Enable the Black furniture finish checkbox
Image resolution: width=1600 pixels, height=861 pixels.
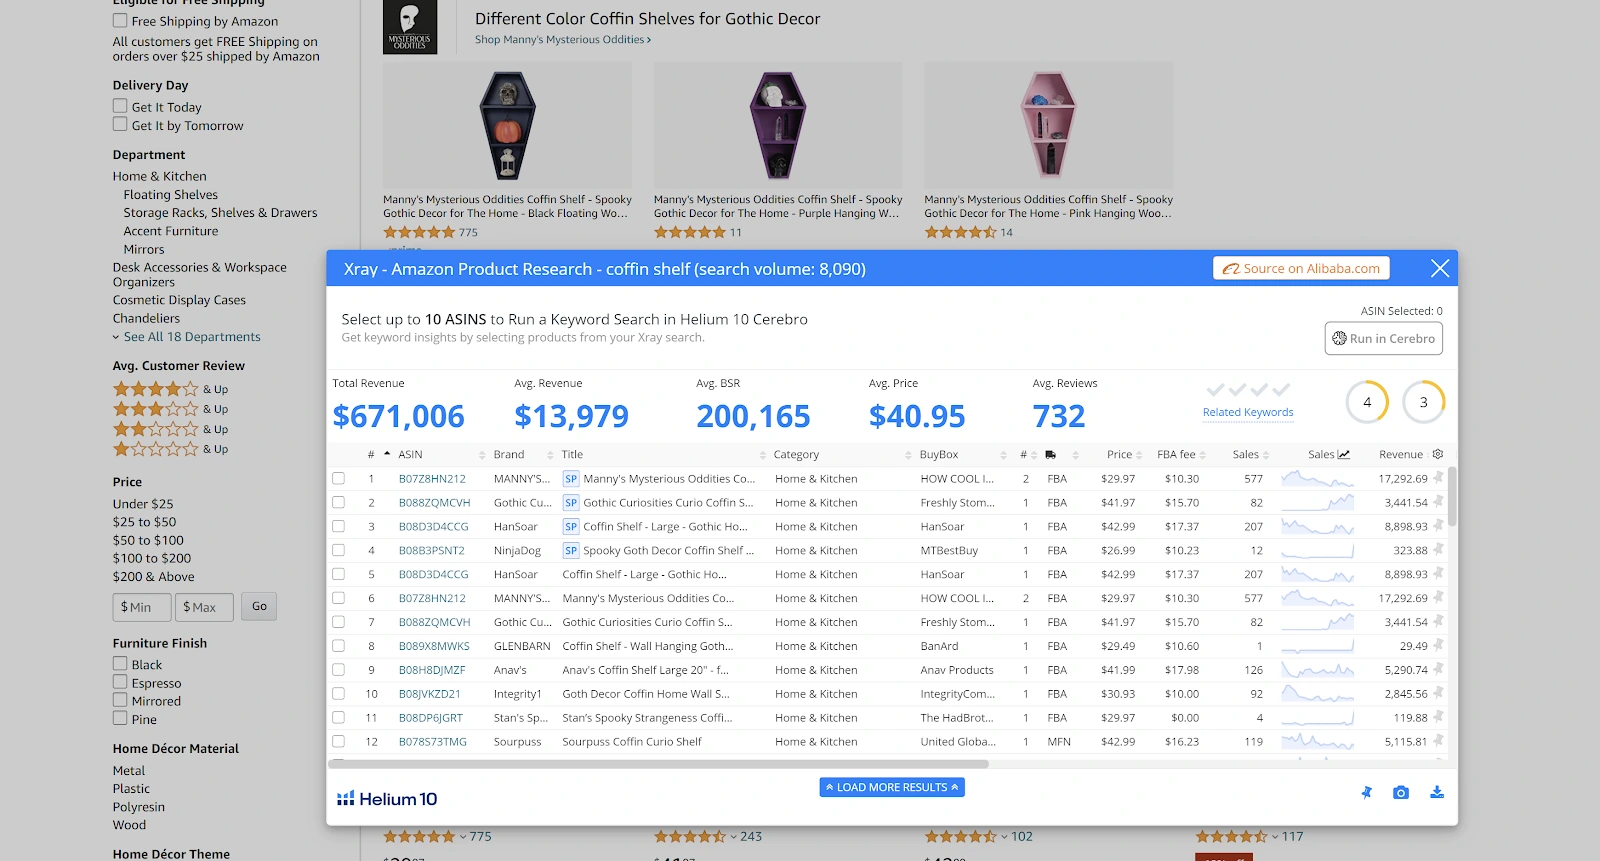pos(120,664)
